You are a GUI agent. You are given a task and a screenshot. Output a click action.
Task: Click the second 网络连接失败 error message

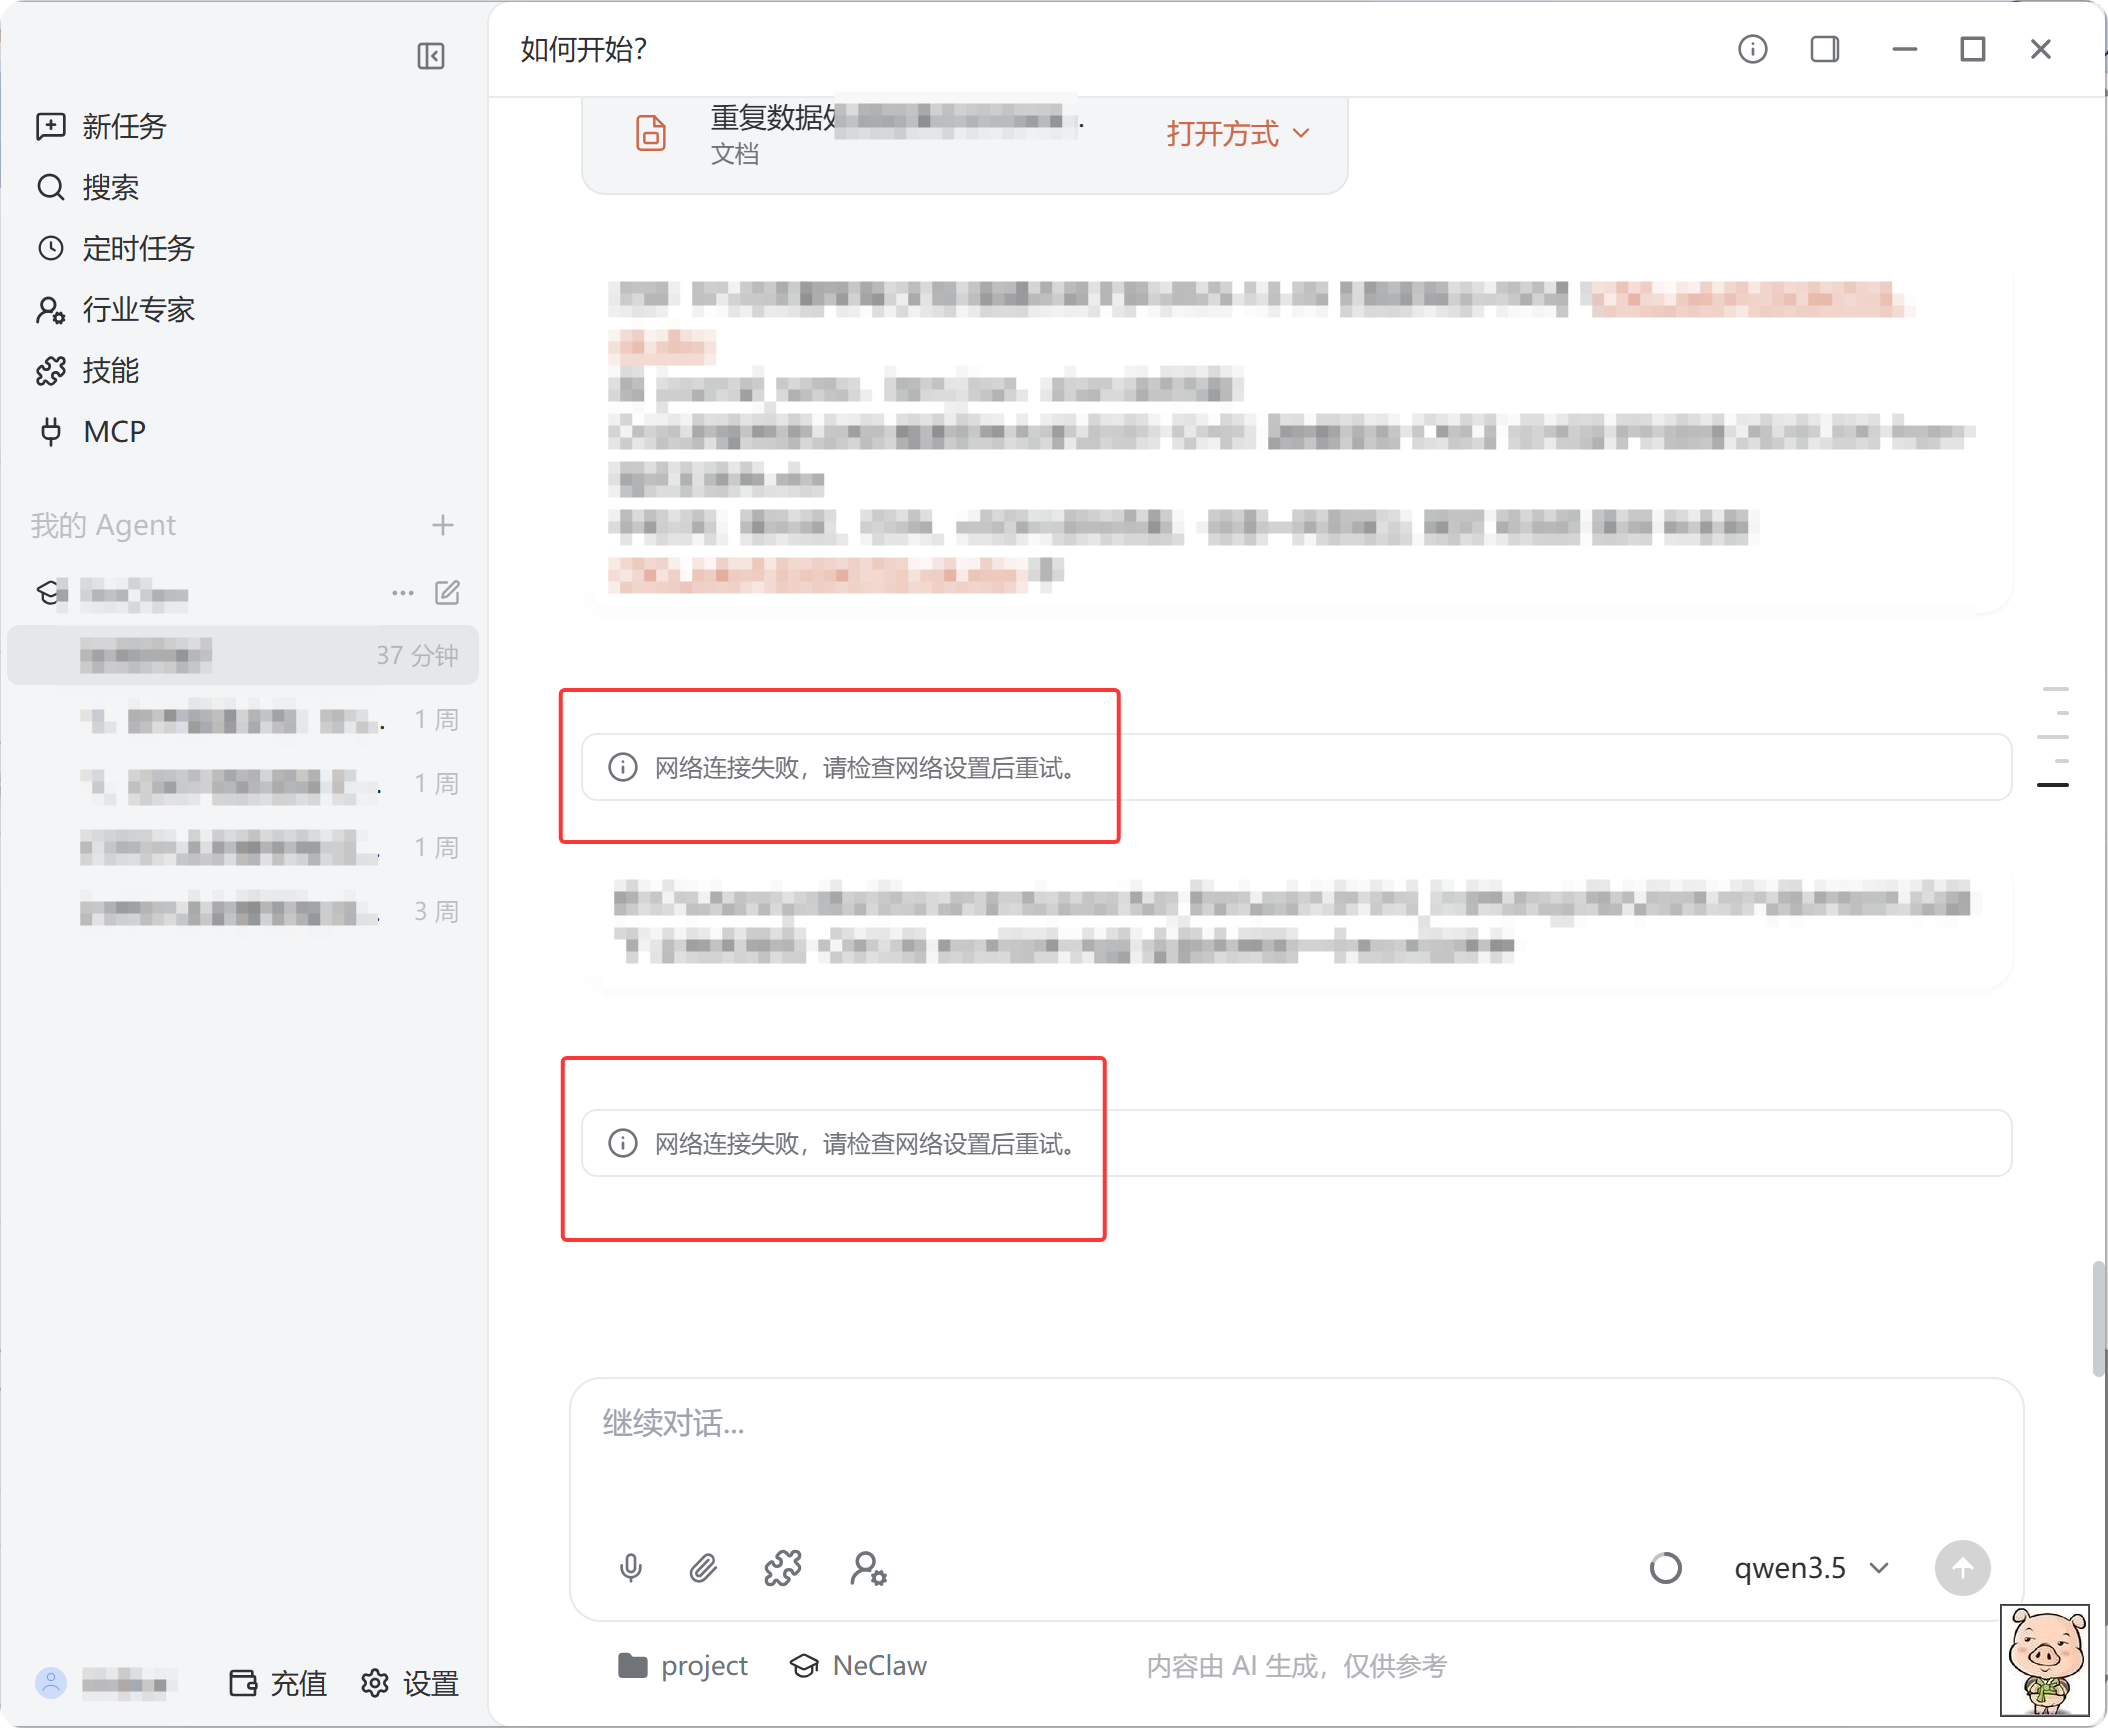coord(1296,1143)
